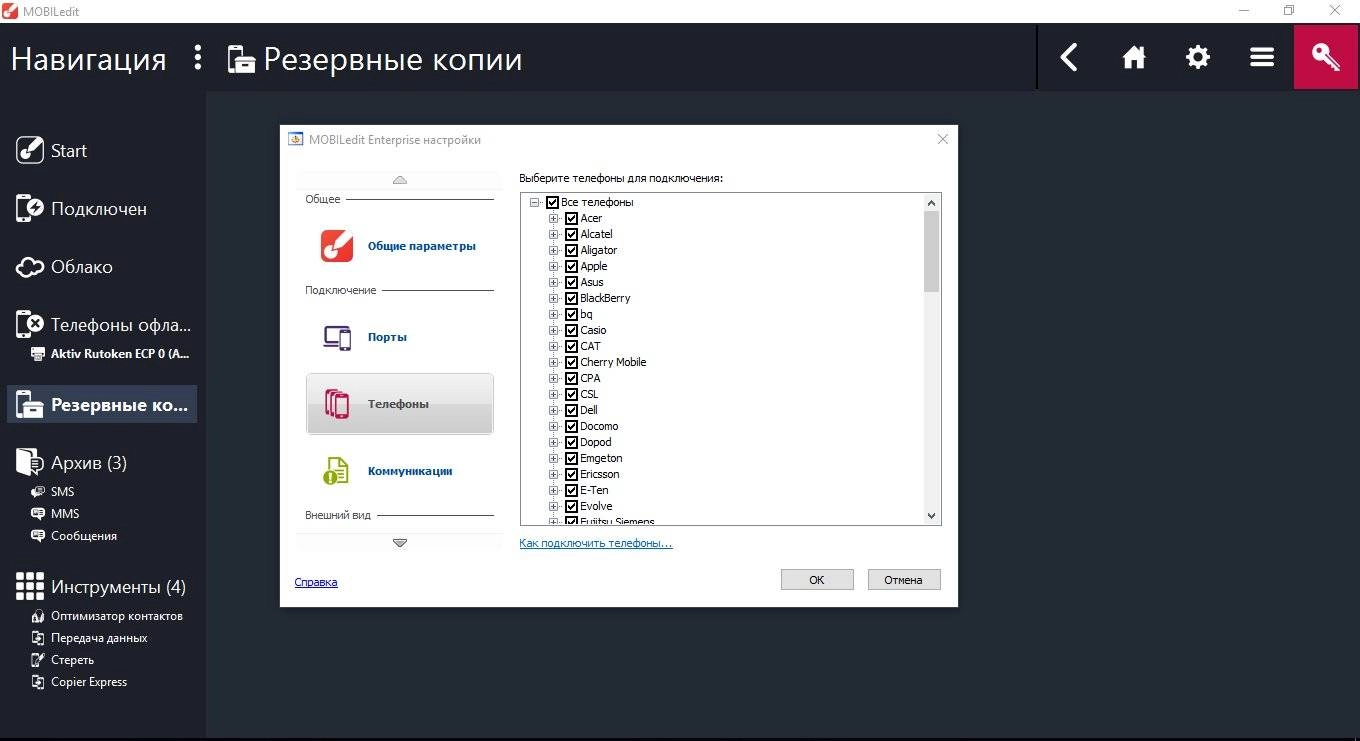
Task: Expand the CAT tree node
Action: pos(554,346)
